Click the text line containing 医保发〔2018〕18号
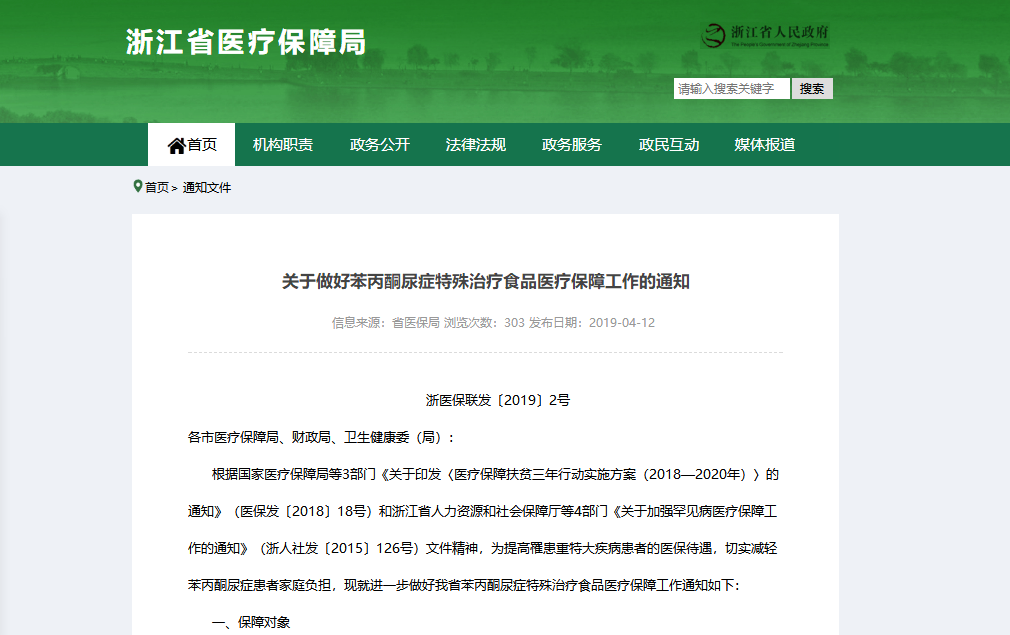Viewport: 1010px width, 635px height. (x=482, y=511)
